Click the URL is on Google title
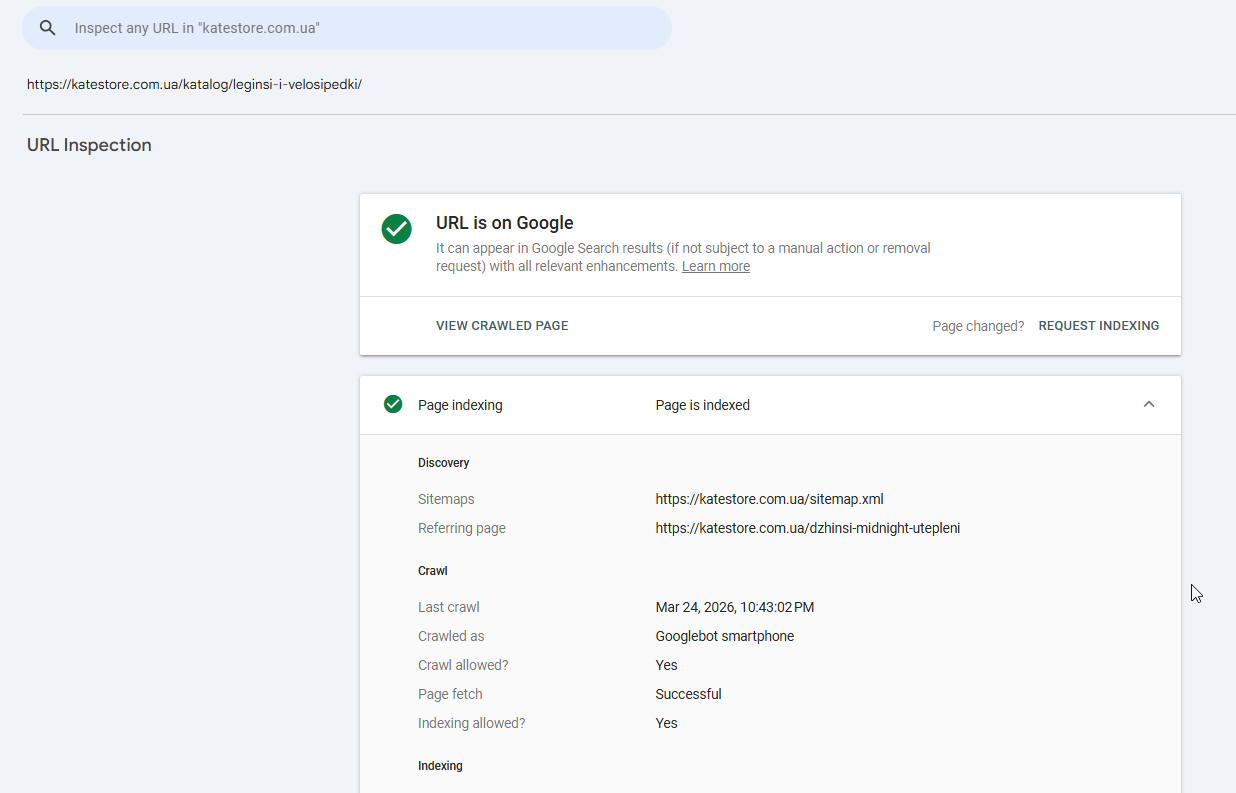 [504, 223]
